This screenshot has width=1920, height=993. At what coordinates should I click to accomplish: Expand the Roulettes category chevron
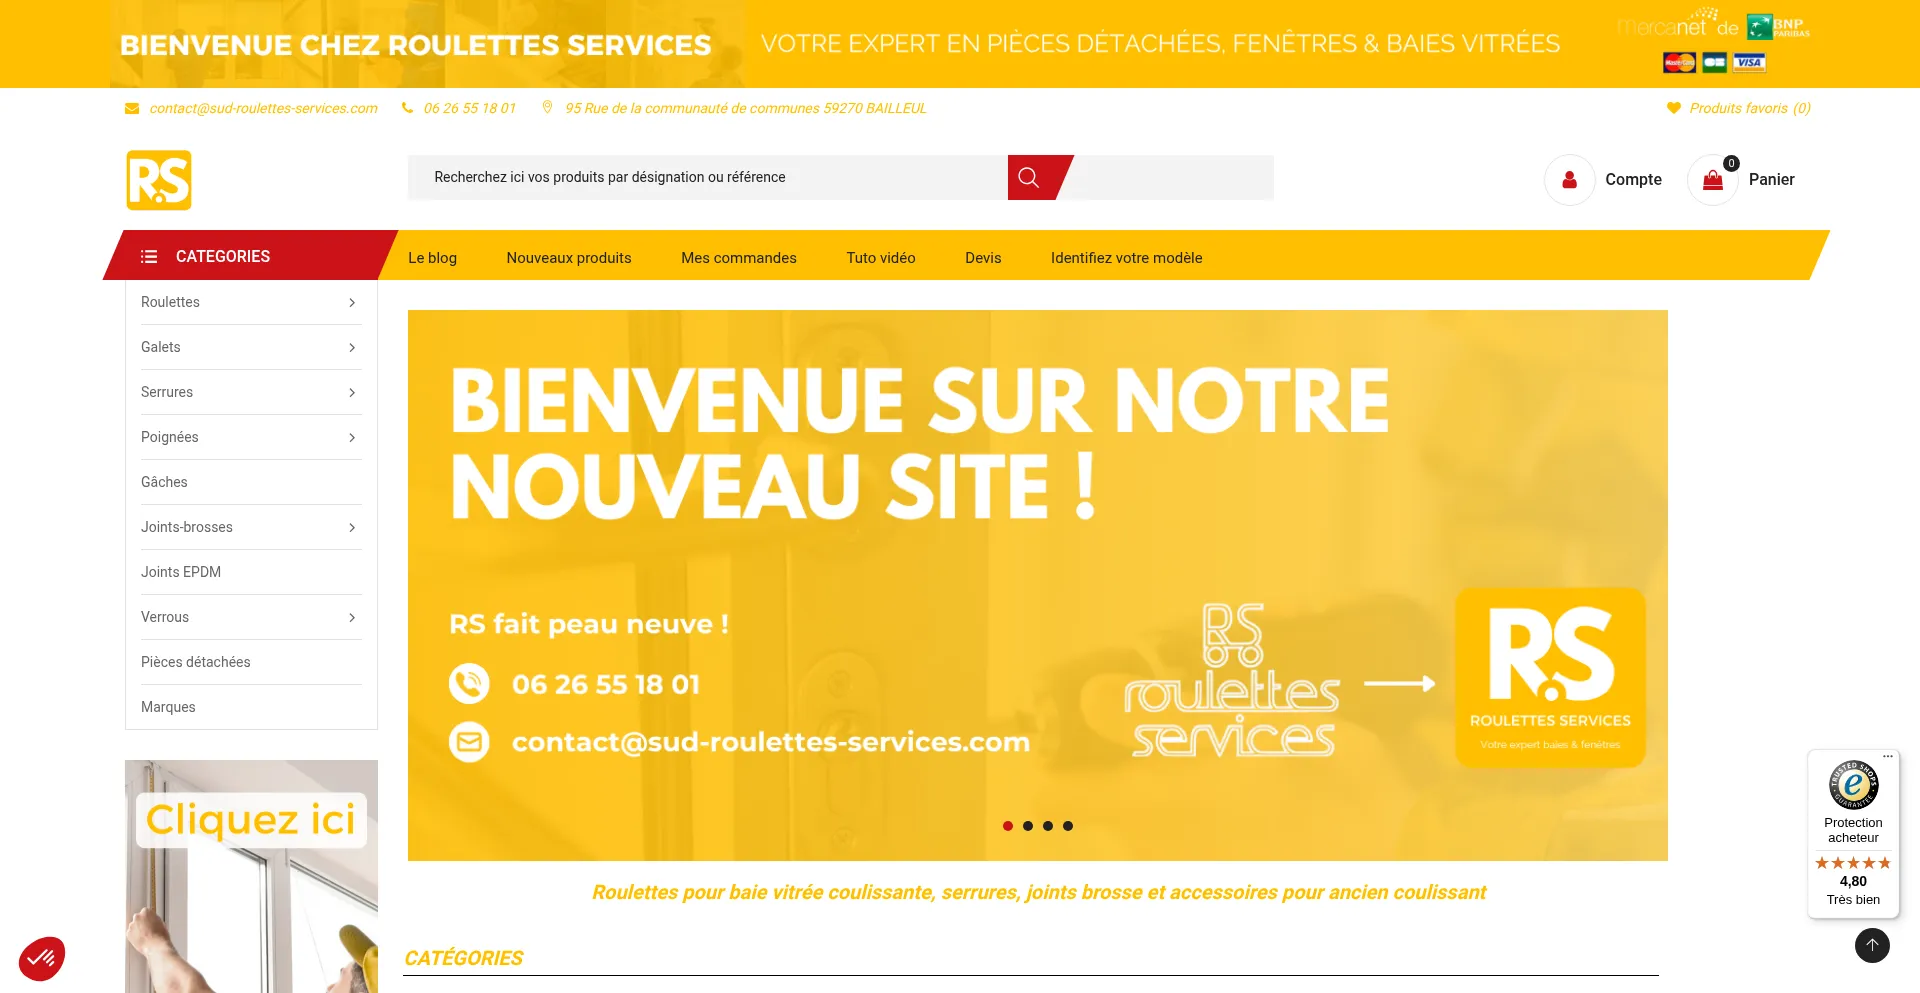[x=352, y=303]
